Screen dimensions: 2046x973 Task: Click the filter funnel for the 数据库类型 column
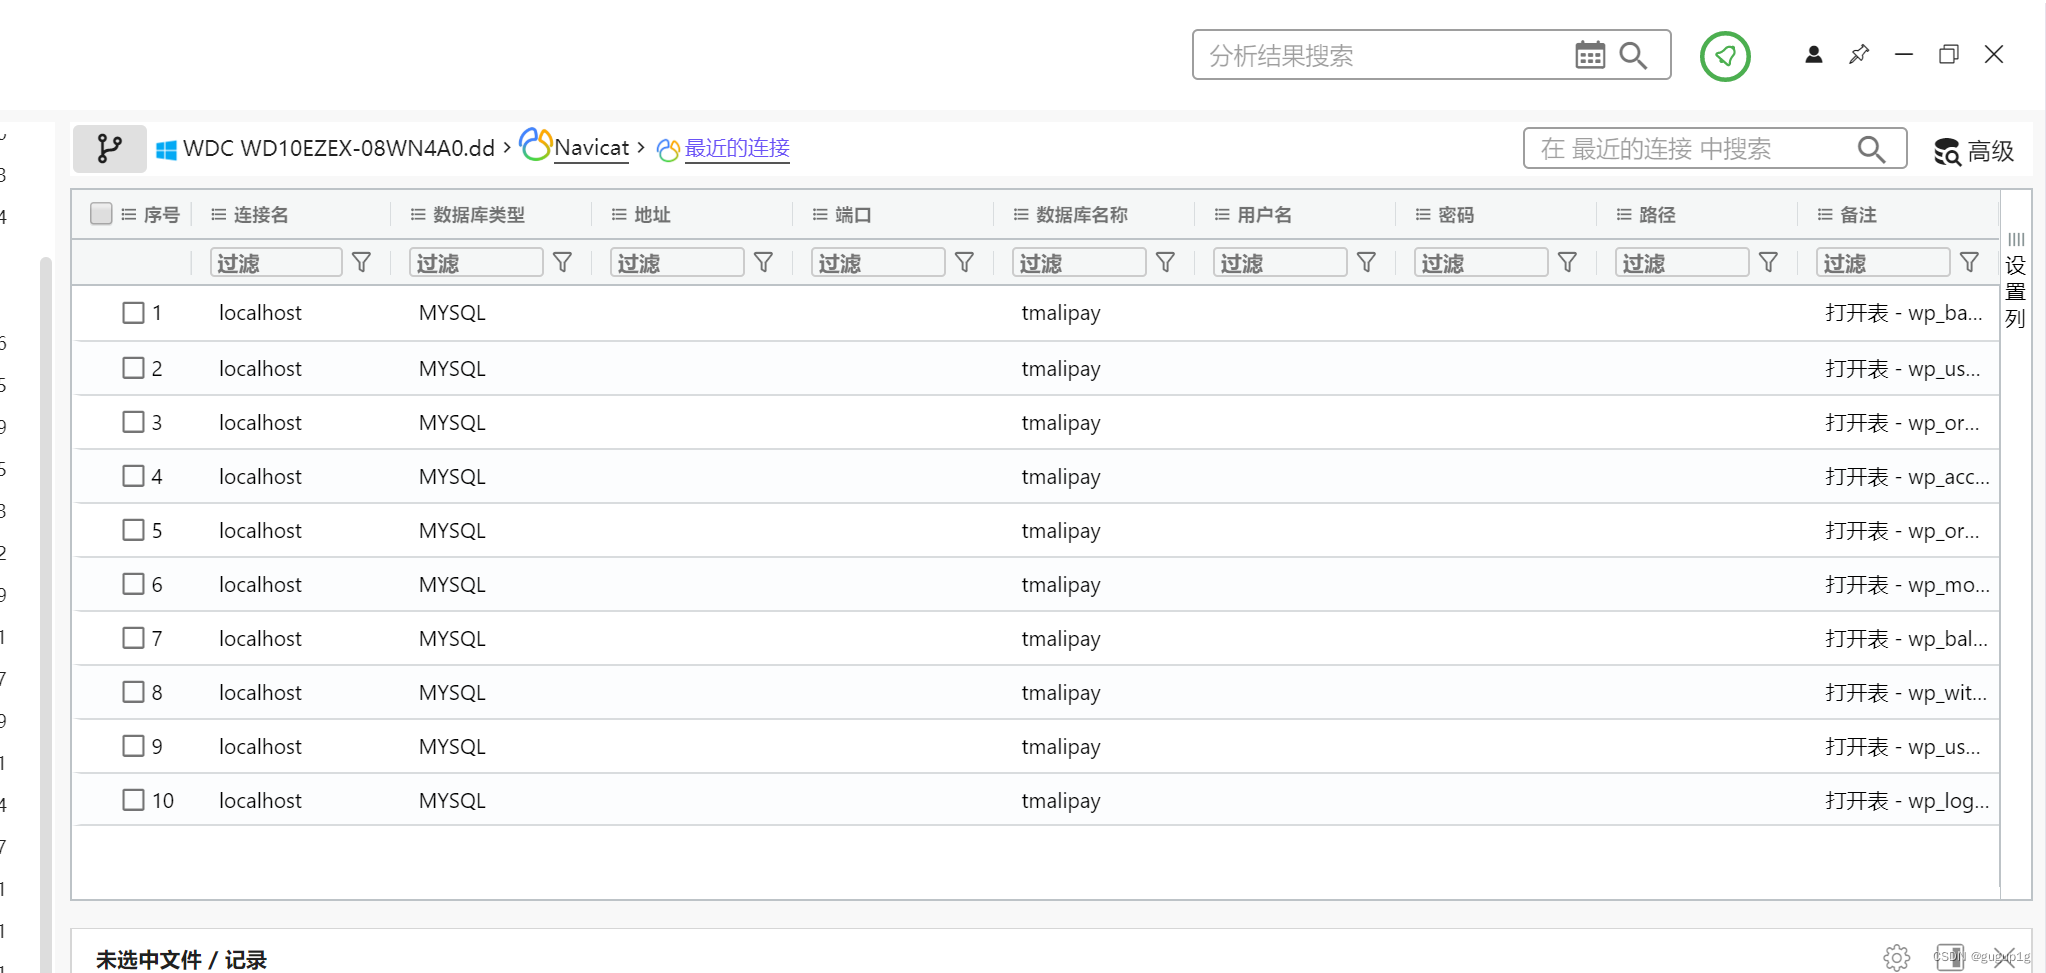click(563, 262)
